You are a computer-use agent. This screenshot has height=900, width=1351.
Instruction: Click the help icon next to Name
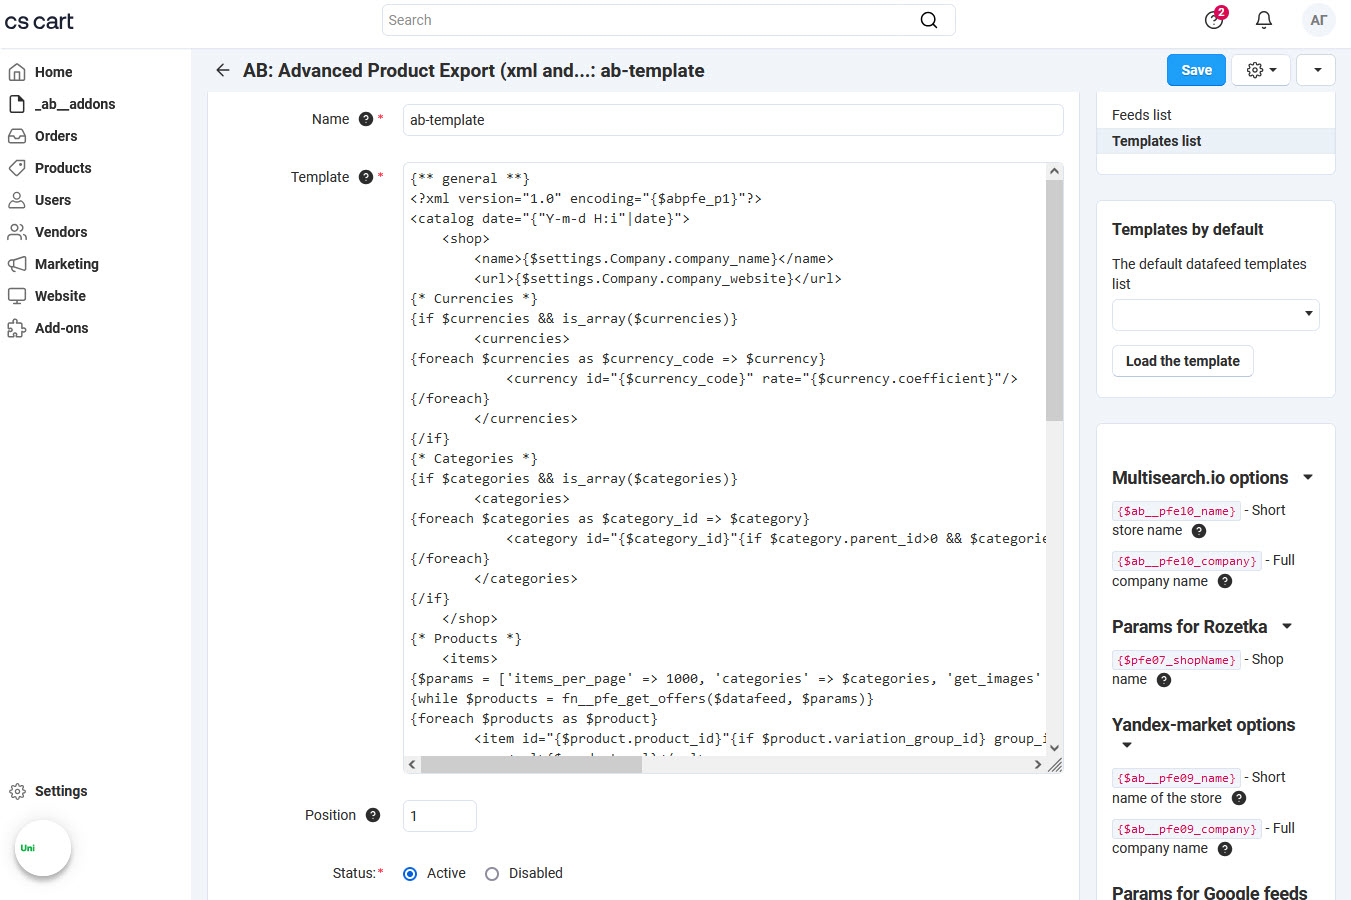click(x=366, y=119)
